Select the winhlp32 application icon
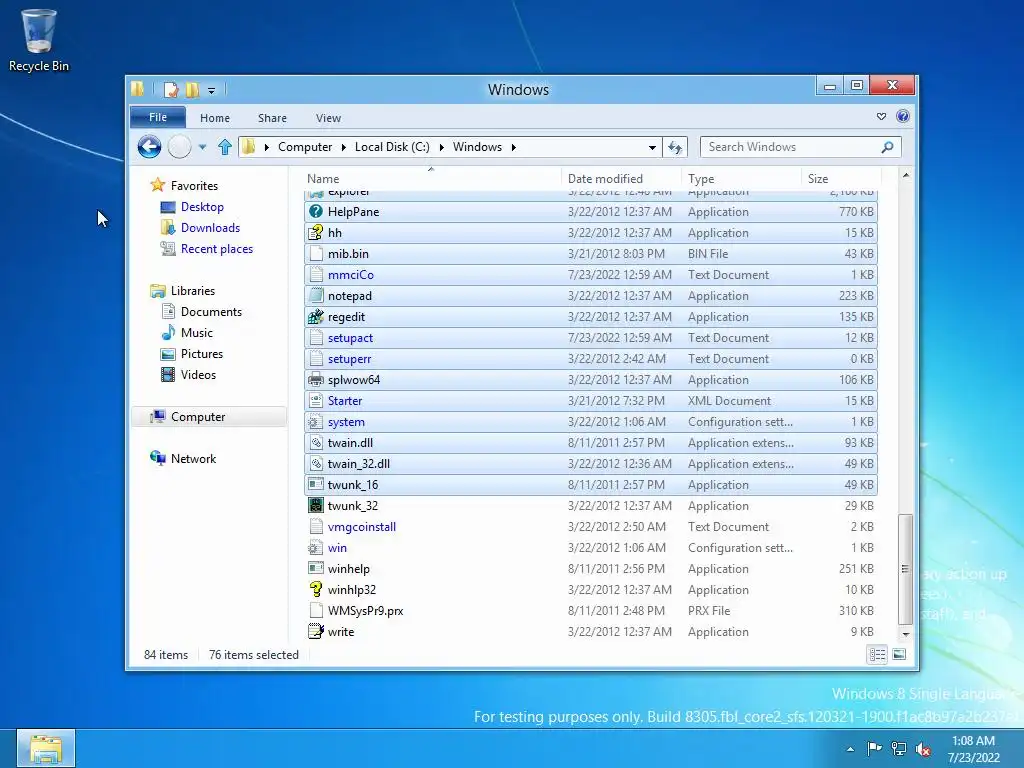This screenshot has height=768, width=1024. point(316,590)
